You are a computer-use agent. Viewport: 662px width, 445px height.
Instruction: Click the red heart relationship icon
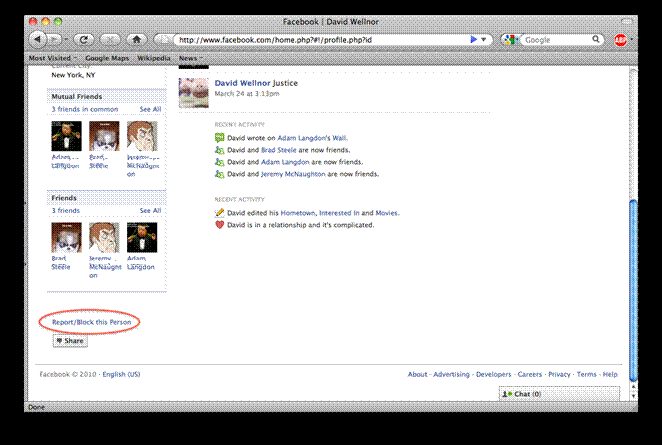pos(219,225)
